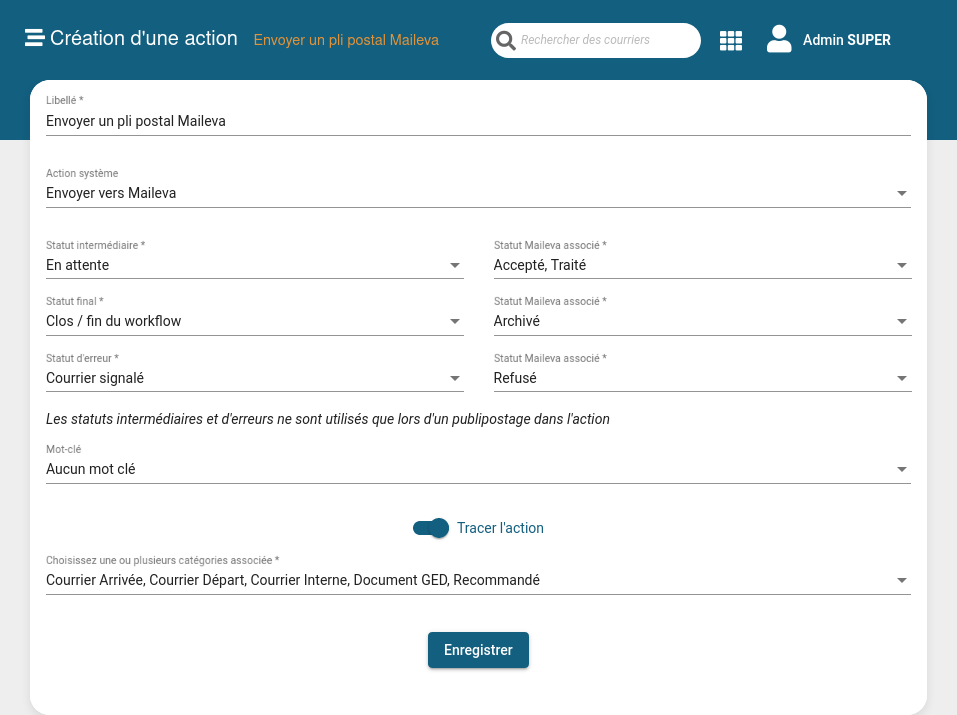Click the Création d'une action page title

[144, 39]
